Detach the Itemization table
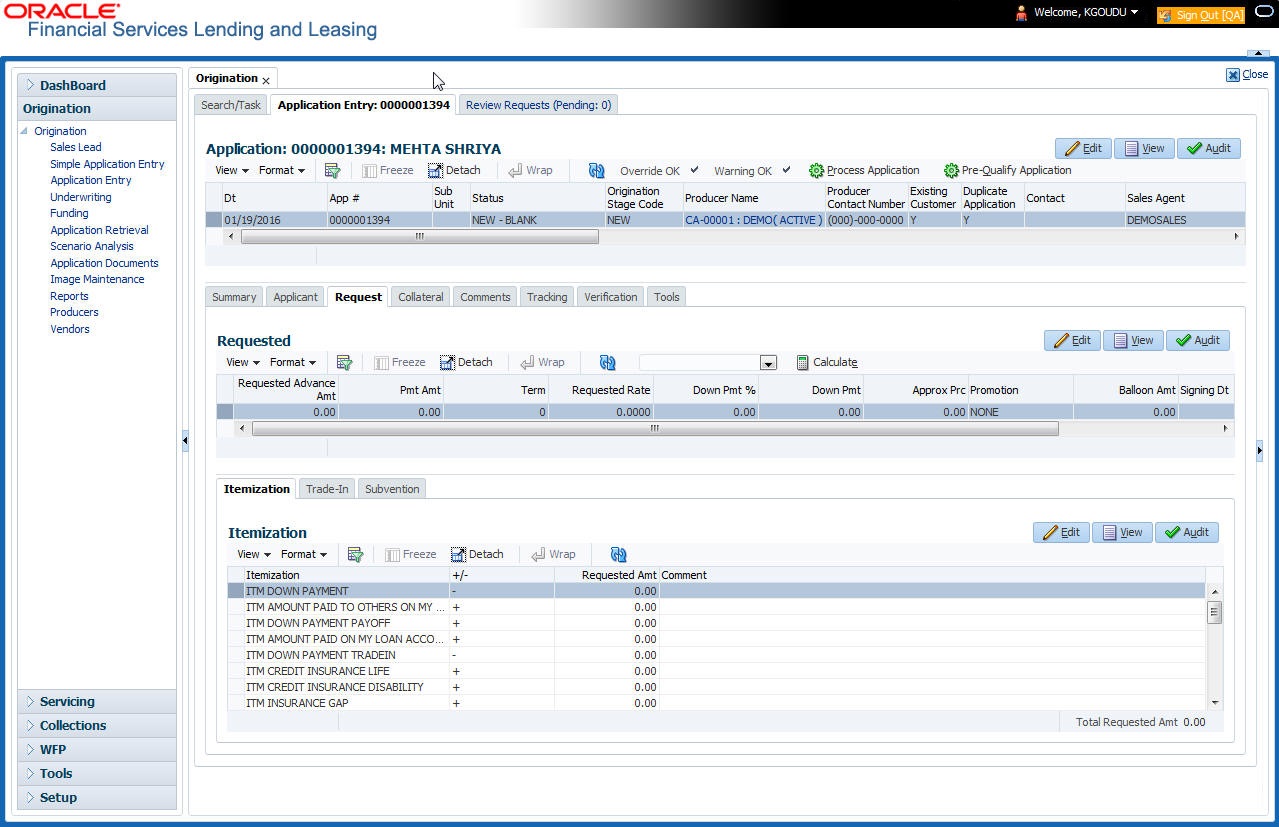This screenshot has width=1279, height=827. [x=477, y=554]
